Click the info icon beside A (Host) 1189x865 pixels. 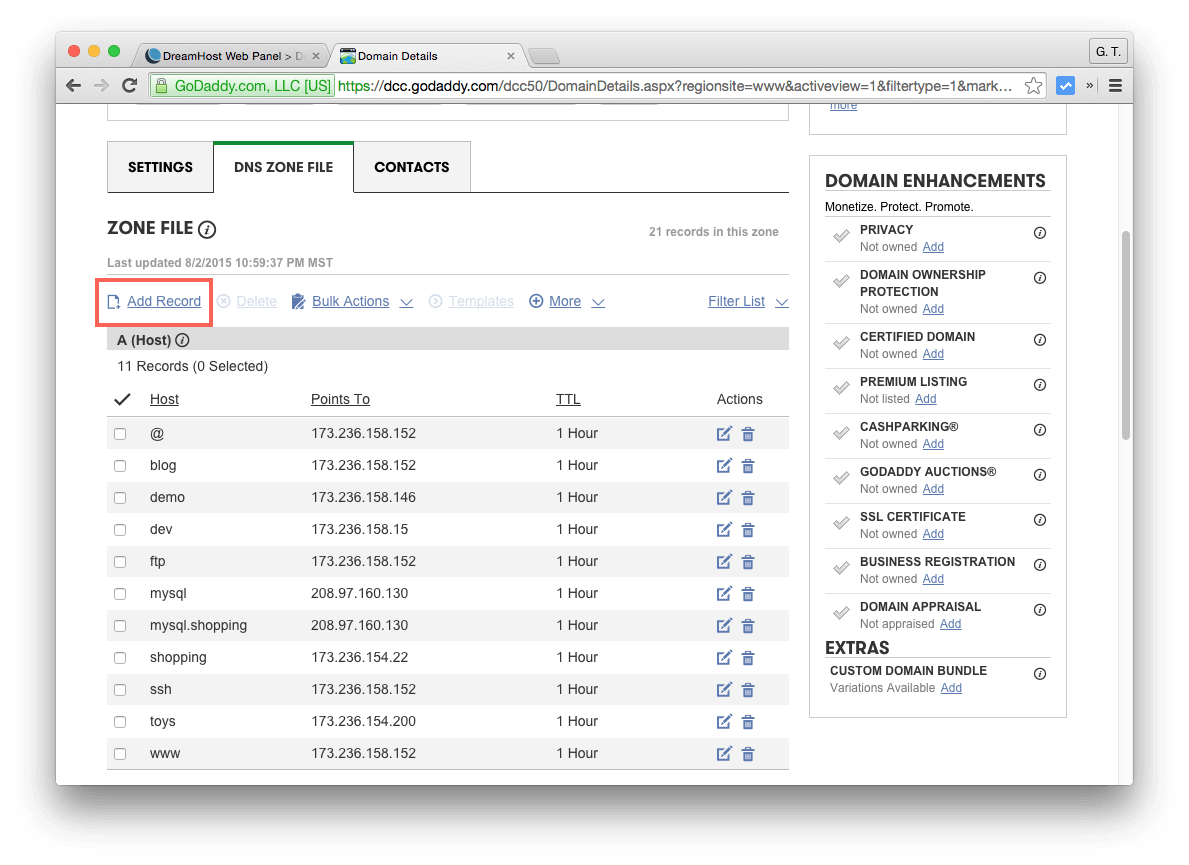181,340
